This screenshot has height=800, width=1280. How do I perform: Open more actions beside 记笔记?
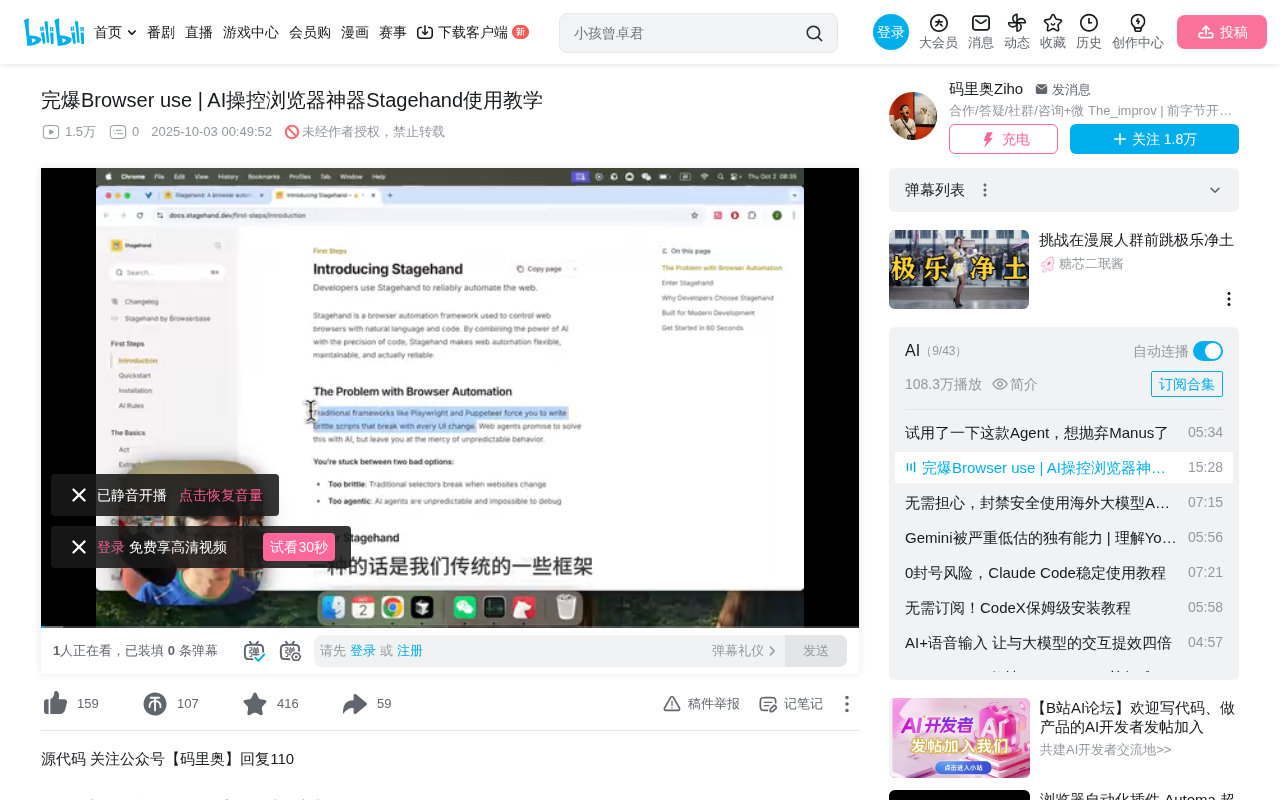[x=846, y=704]
